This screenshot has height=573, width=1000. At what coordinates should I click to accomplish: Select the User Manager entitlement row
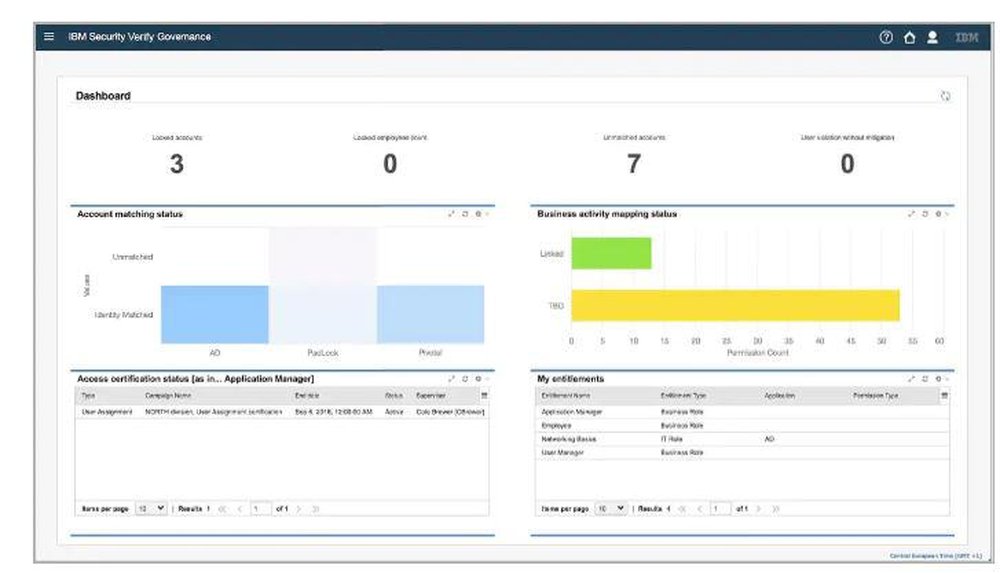tap(742, 452)
